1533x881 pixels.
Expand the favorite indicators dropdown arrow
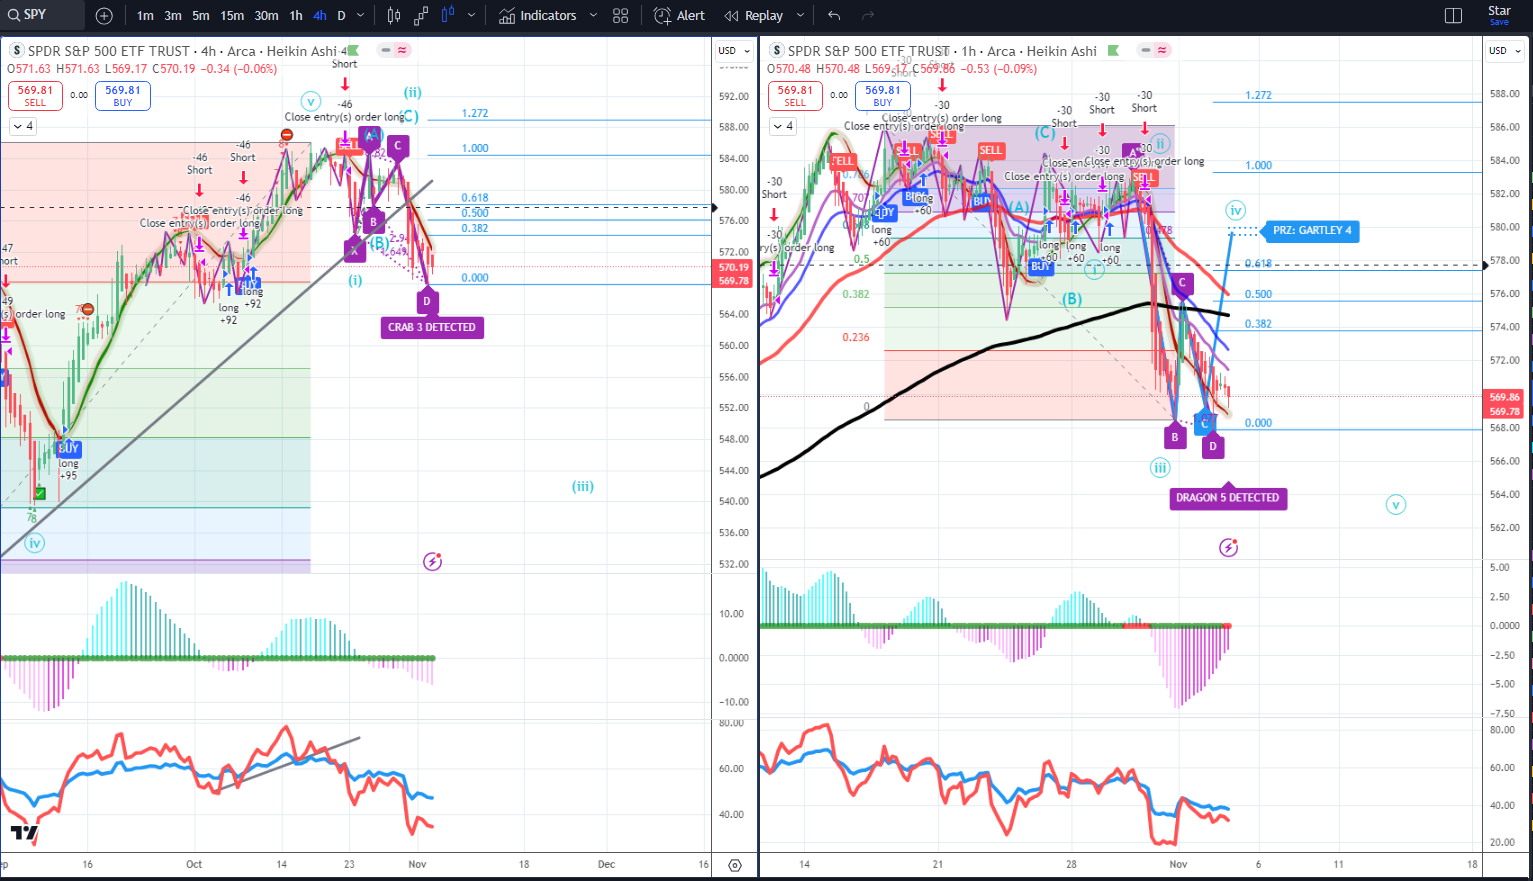[x=593, y=15]
